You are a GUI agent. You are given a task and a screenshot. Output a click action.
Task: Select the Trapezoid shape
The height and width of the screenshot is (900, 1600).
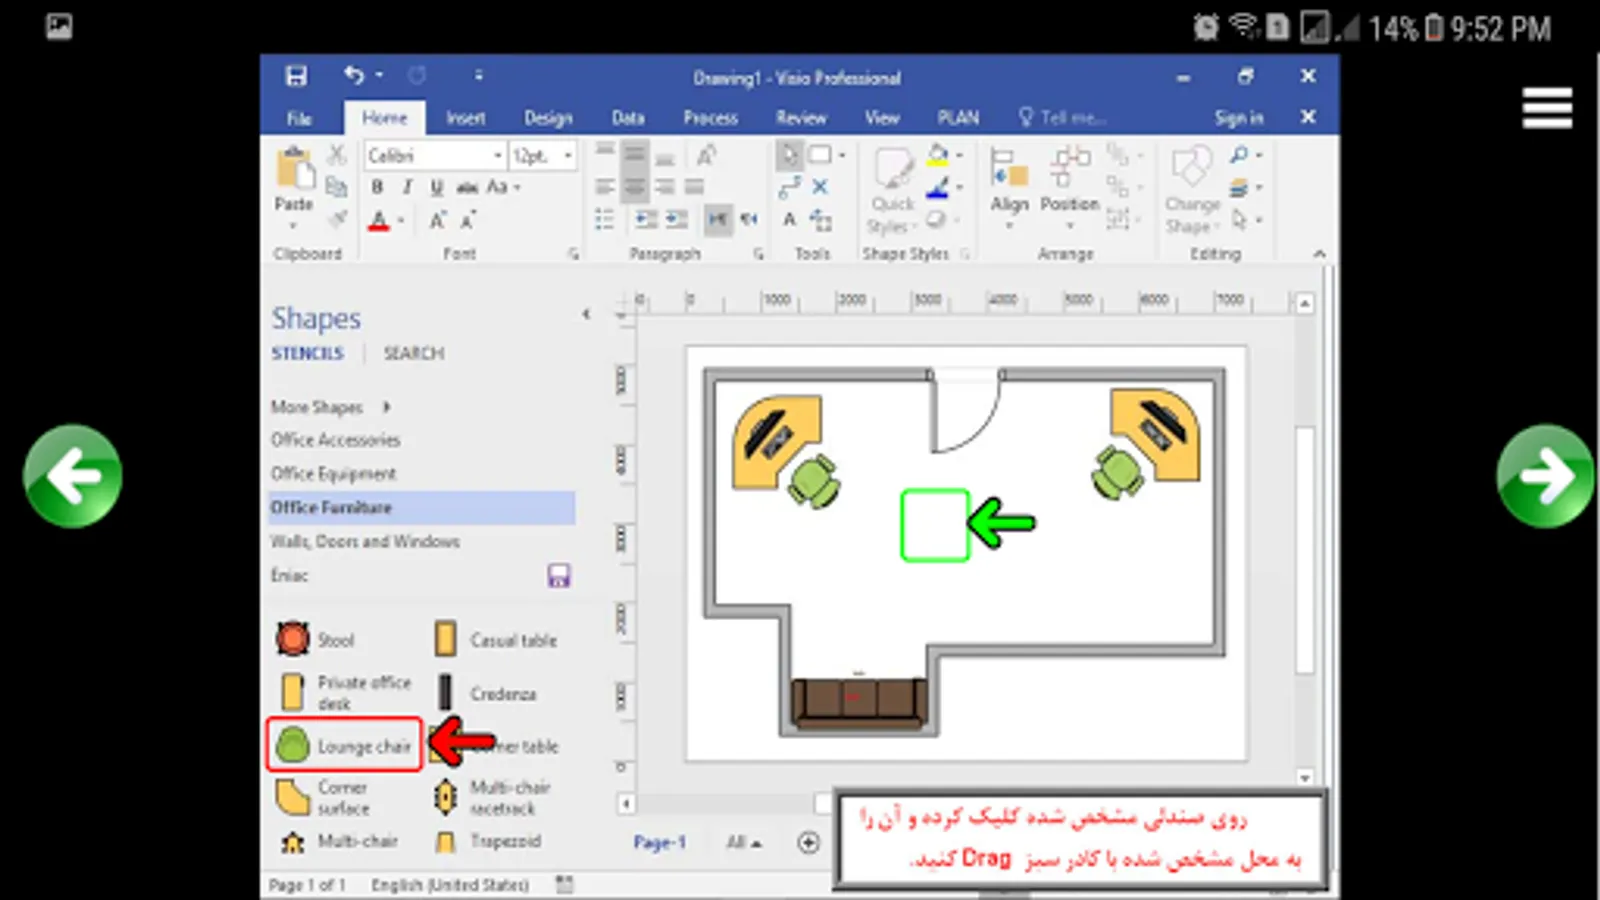point(489,842)
